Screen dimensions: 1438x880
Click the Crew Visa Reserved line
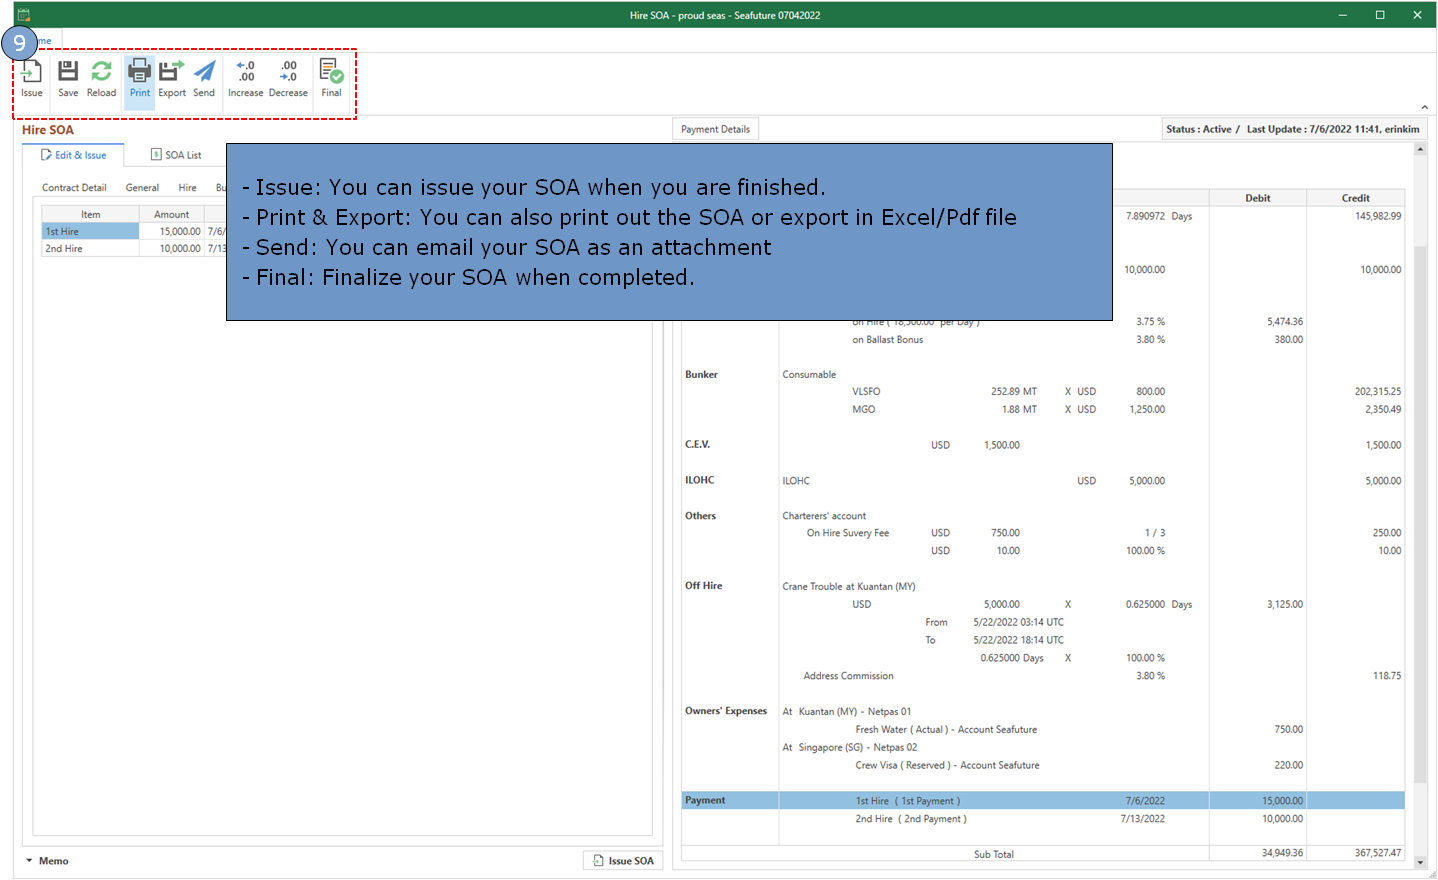[x=947, y=766]
